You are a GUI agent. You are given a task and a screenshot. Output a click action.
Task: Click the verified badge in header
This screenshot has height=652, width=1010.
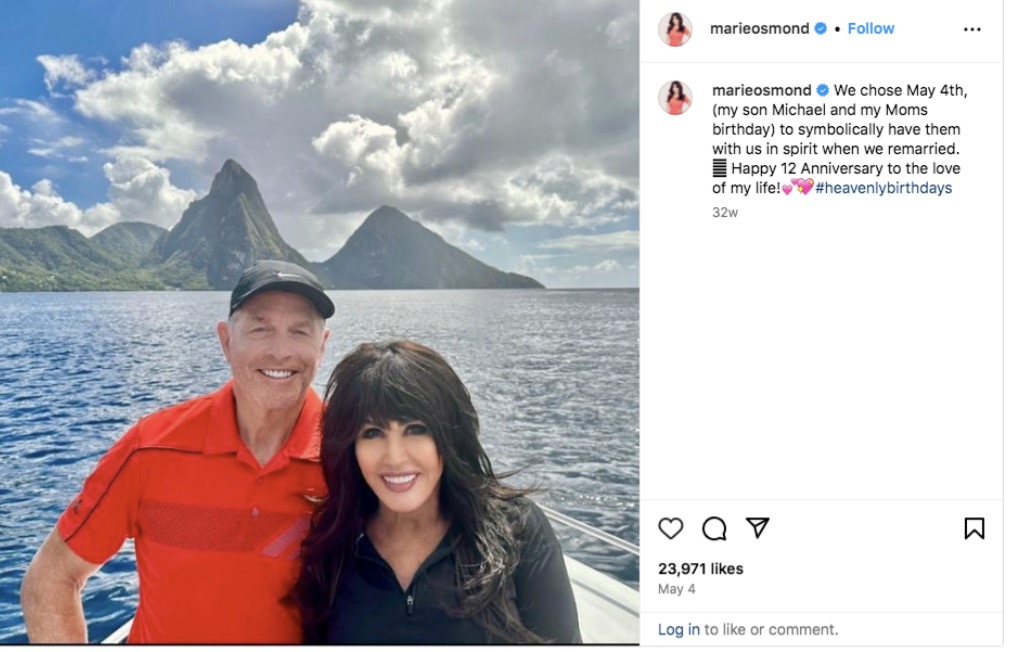tap(820, 28)
